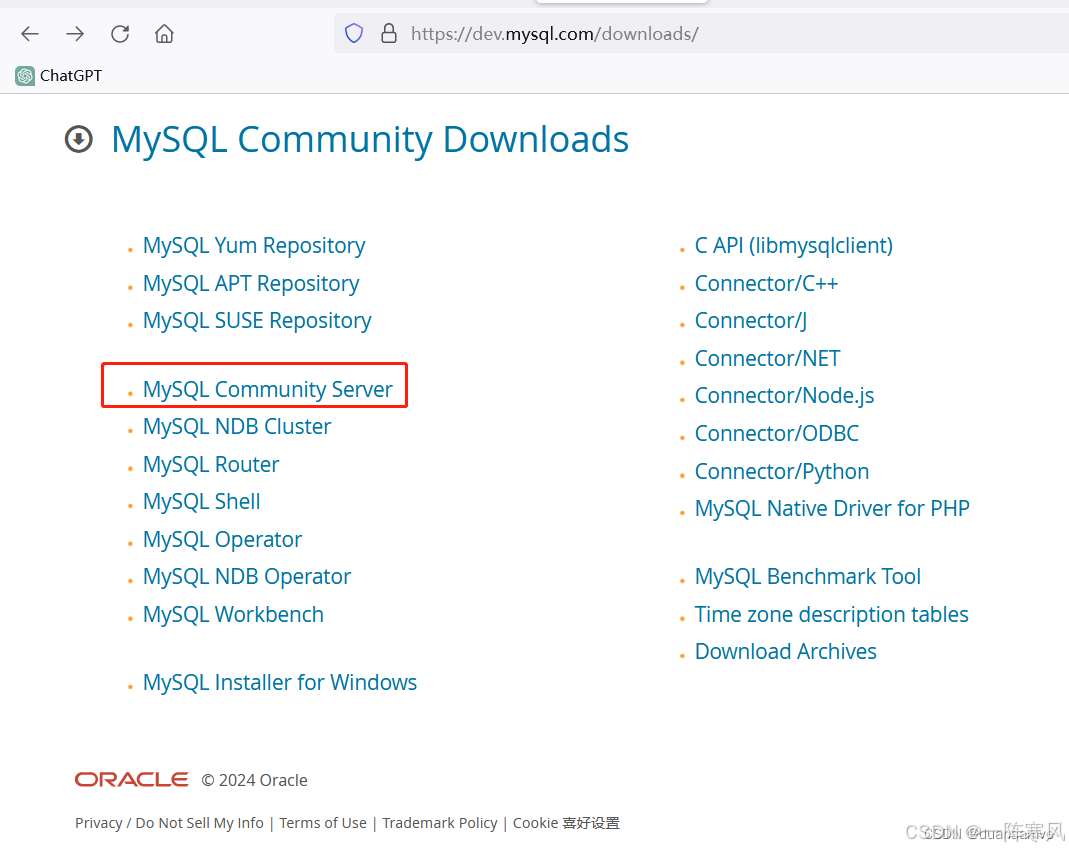Open Connector/Python downloads
The image size is (1069, 849).
coord(782,472)
